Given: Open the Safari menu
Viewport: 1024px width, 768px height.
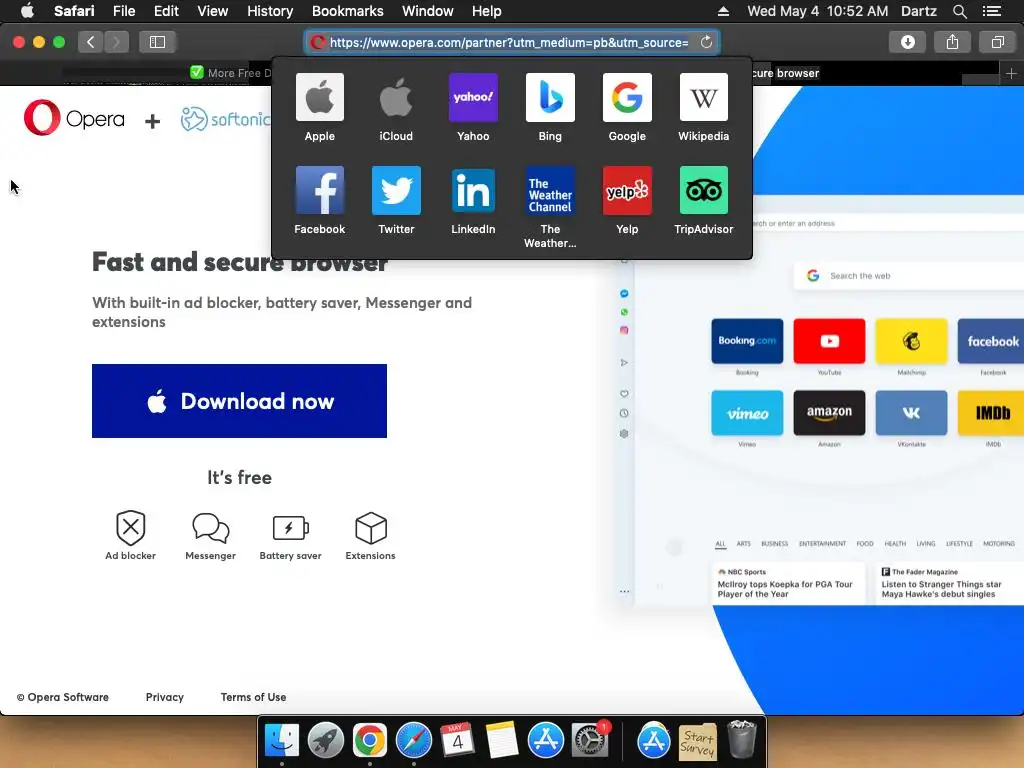Looking at the screenshot, I should [x=74, y=11].
